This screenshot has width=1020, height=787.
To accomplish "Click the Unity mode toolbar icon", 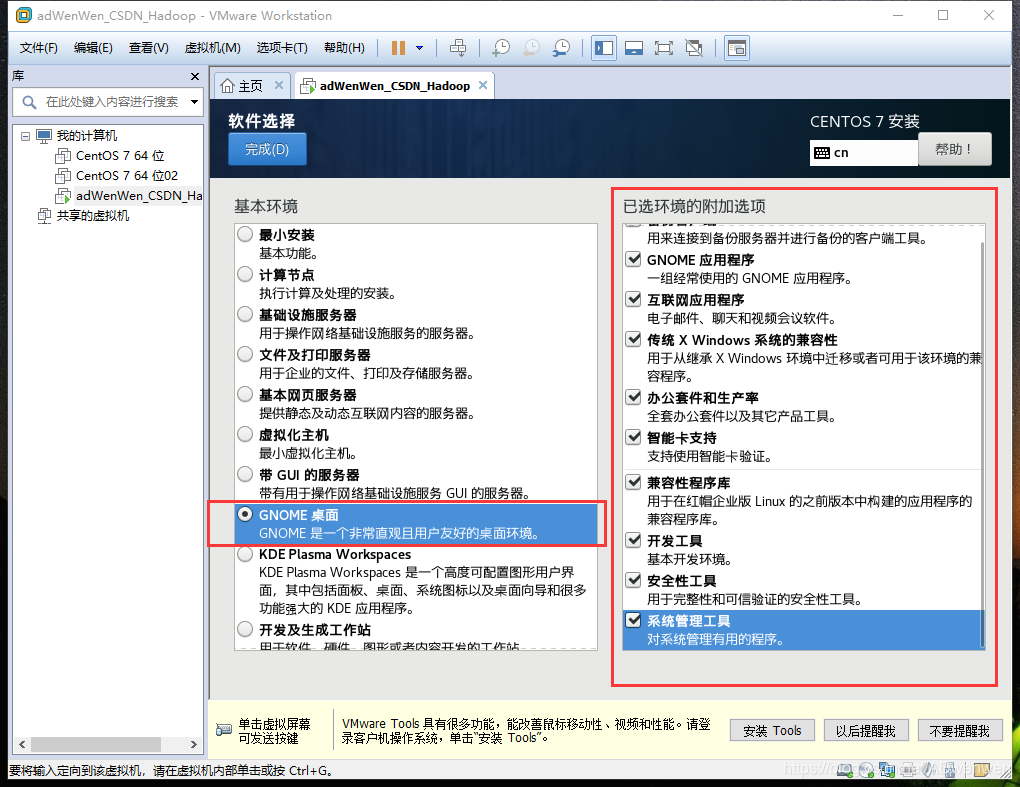I will coord(694,48).
